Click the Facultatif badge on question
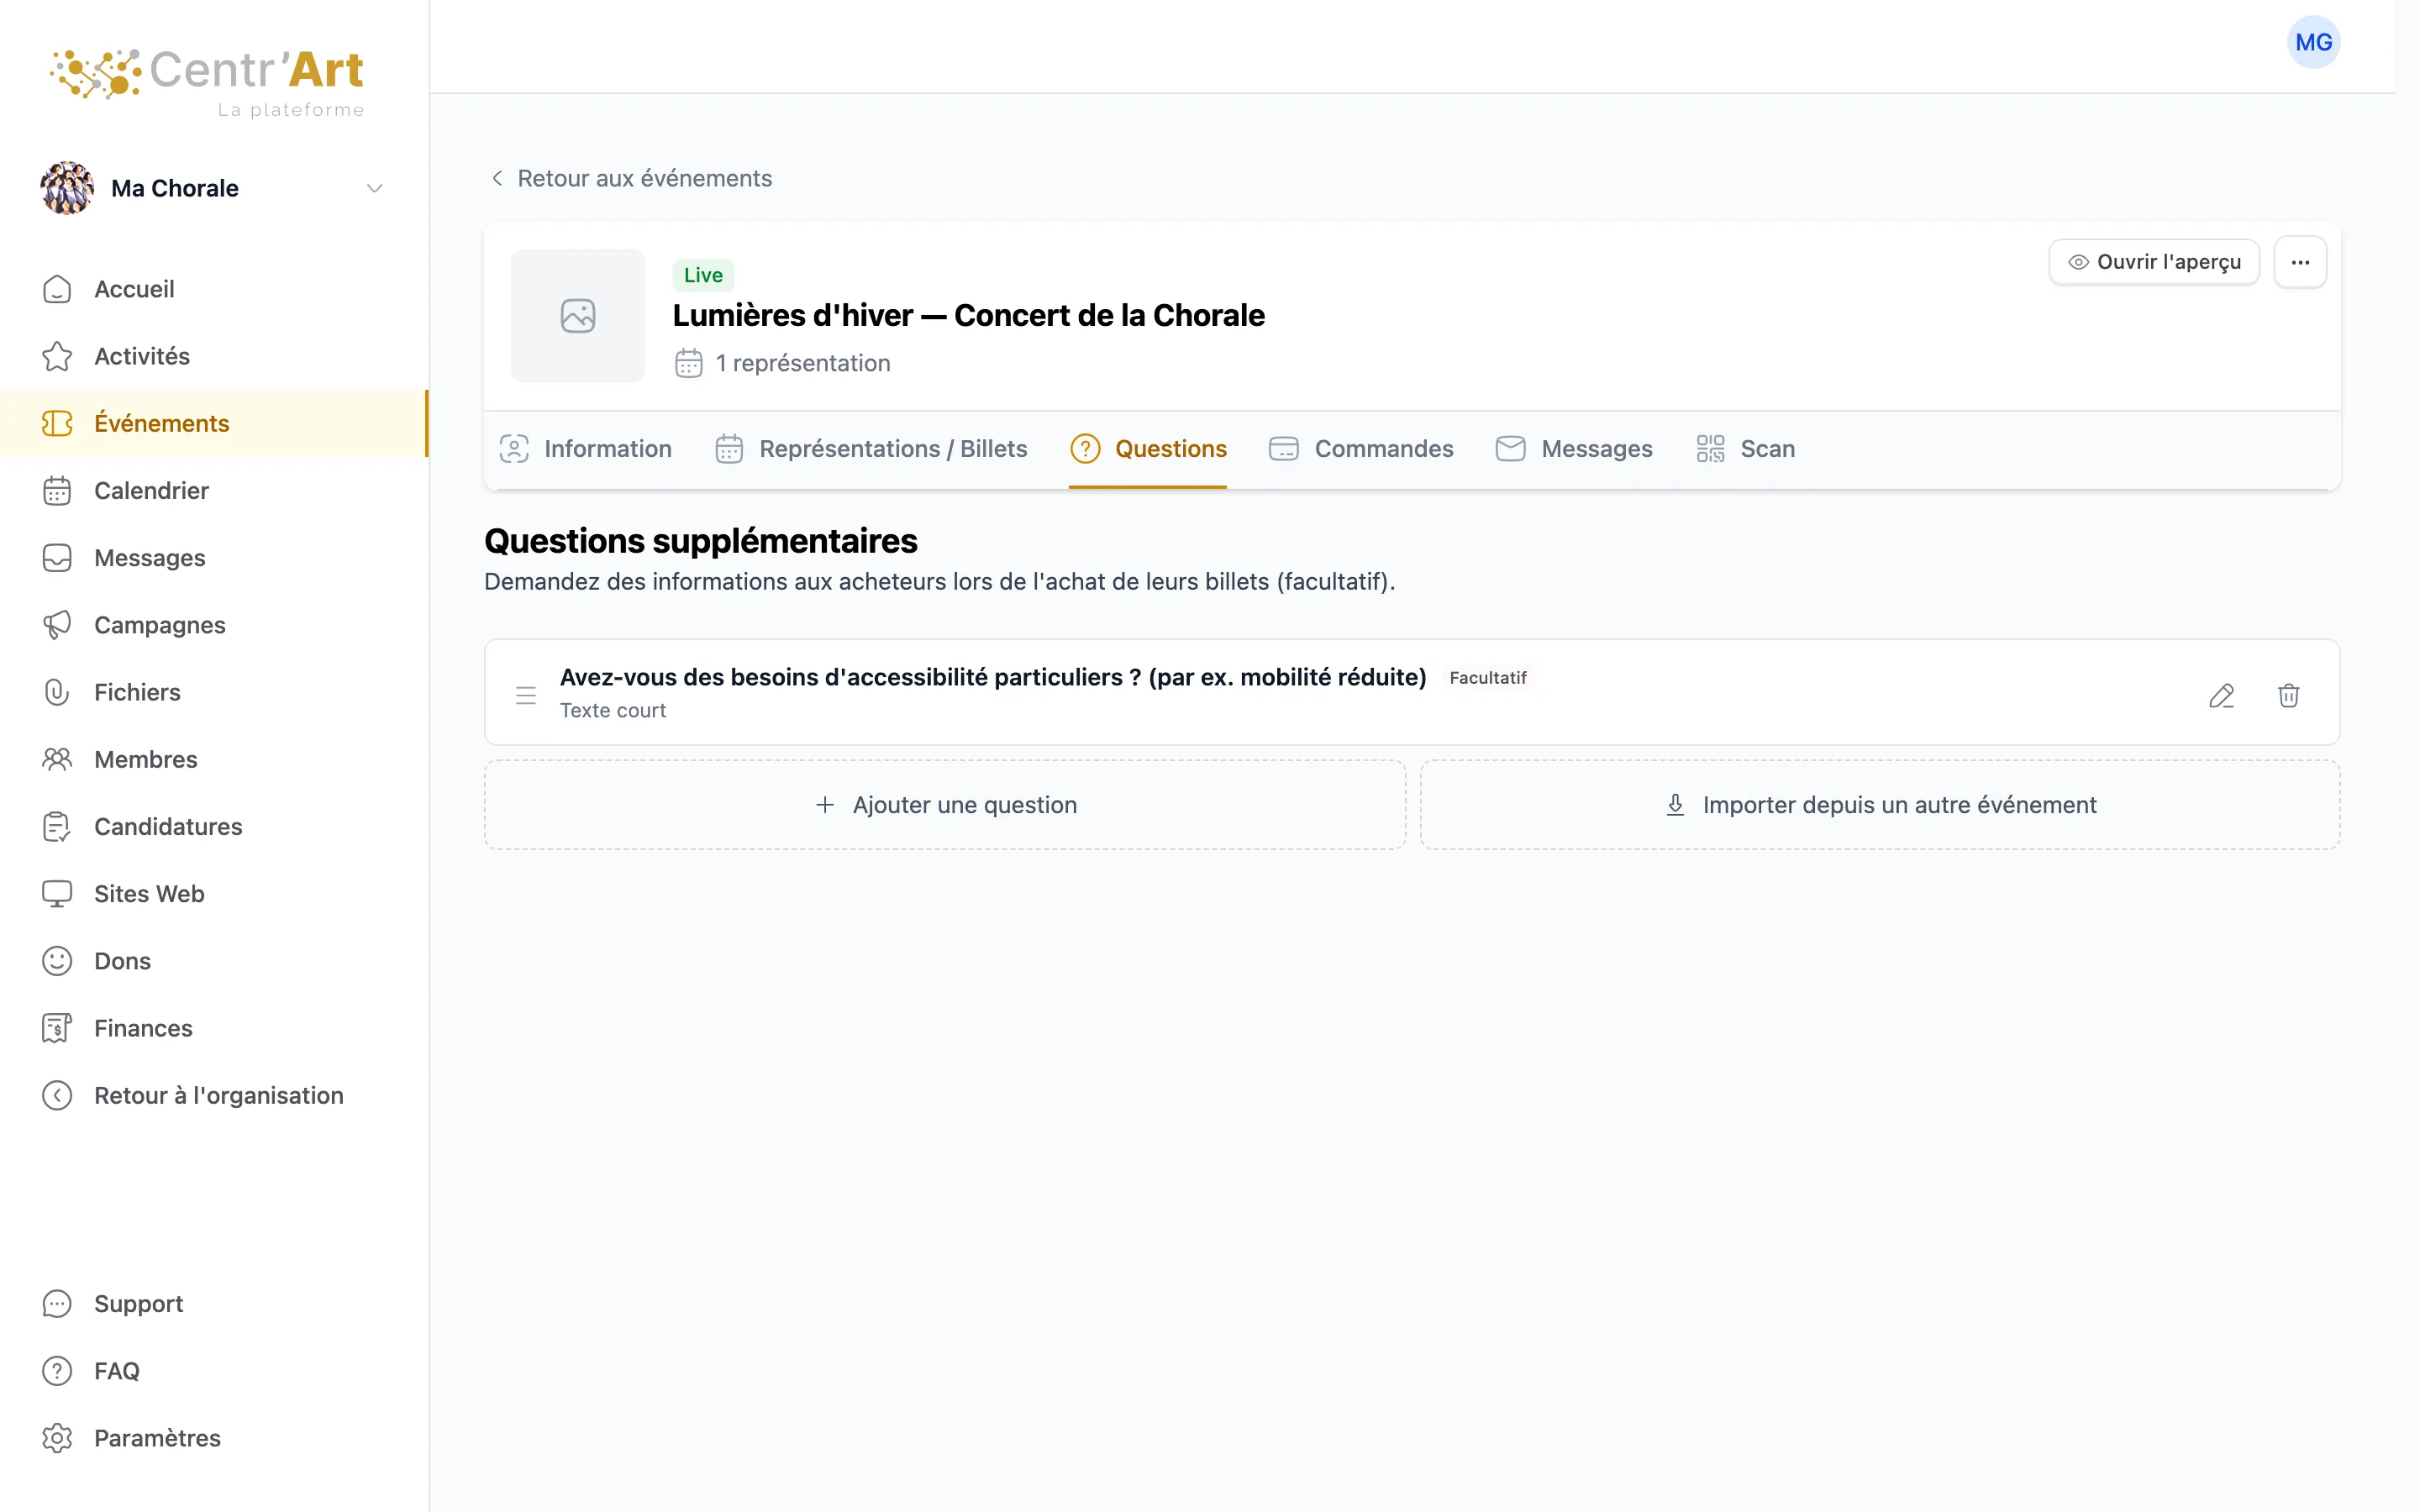This screenshot has height=1512, width=2420. [1487, 678]
